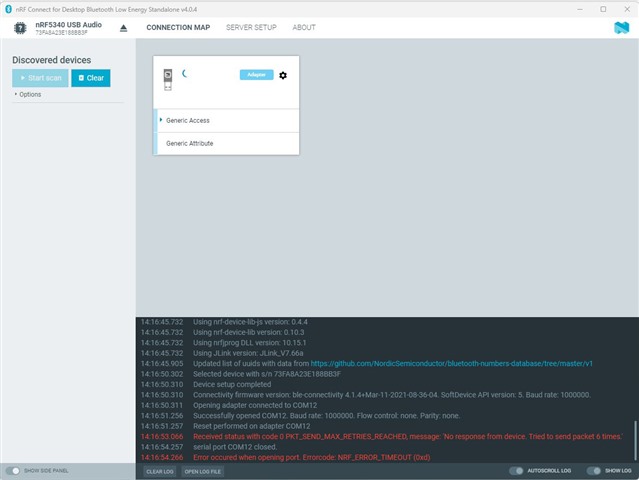Close the nRF Connect window
The width and height of the screenshot is (639, 480).
(627, 9)
